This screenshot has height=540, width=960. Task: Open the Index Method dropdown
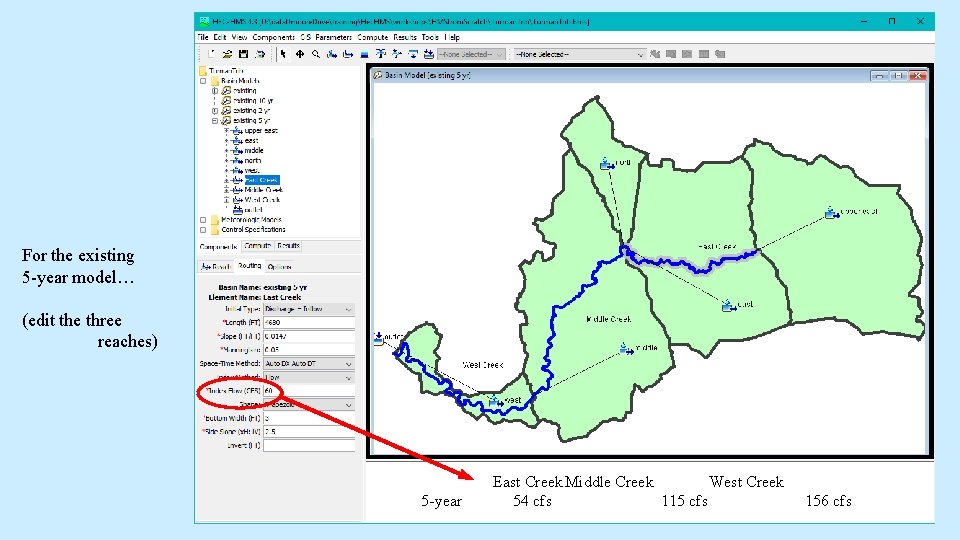(x=309, y=378)
